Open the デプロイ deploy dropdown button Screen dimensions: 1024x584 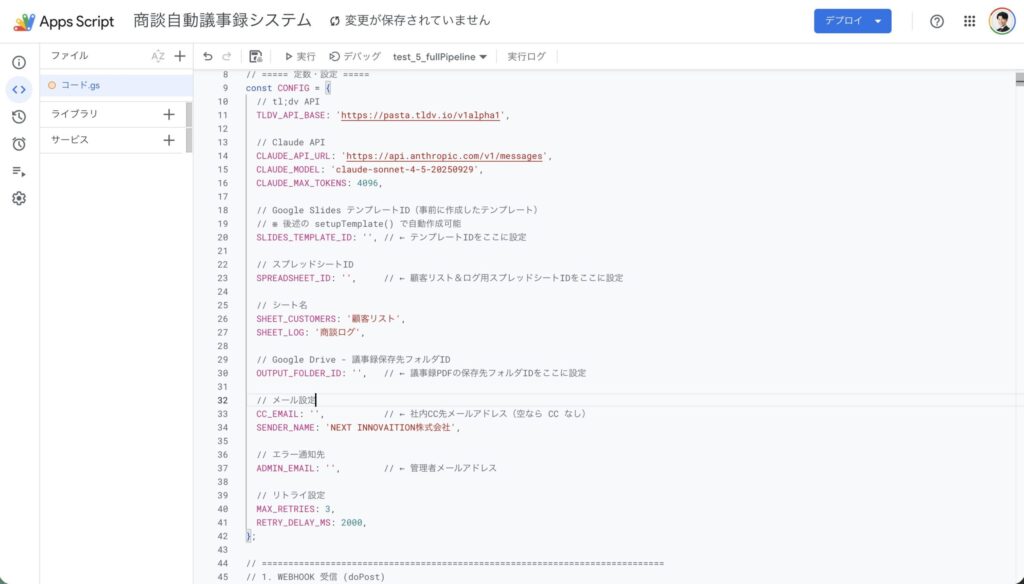(x=852, y=21)
